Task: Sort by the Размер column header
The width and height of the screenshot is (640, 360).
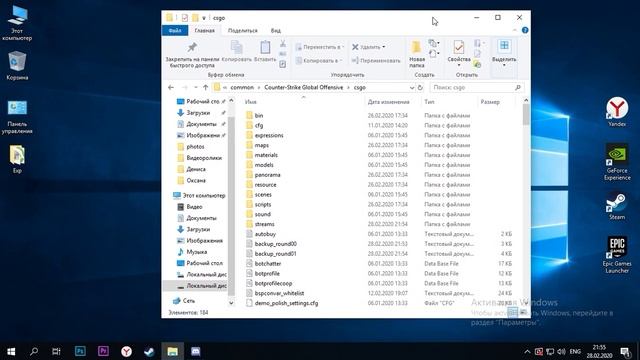Action: point(490,102)
